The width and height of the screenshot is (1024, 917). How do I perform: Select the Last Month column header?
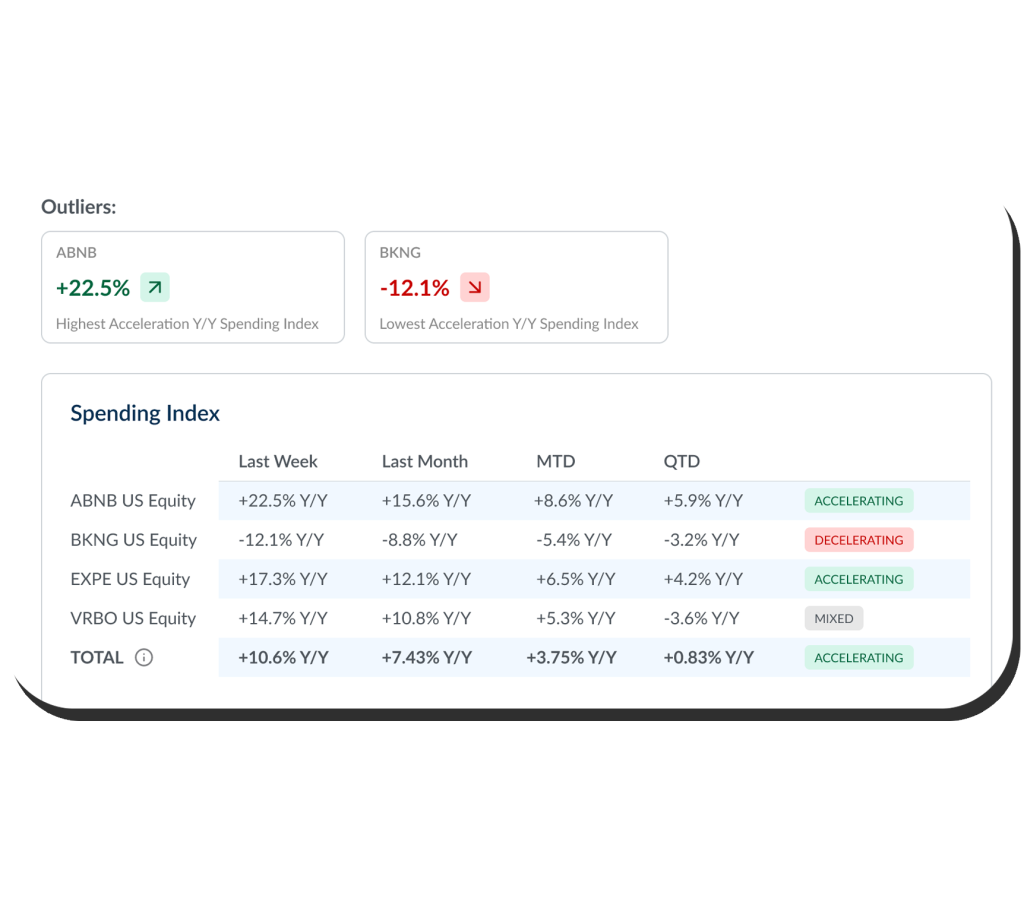[424, 461]
